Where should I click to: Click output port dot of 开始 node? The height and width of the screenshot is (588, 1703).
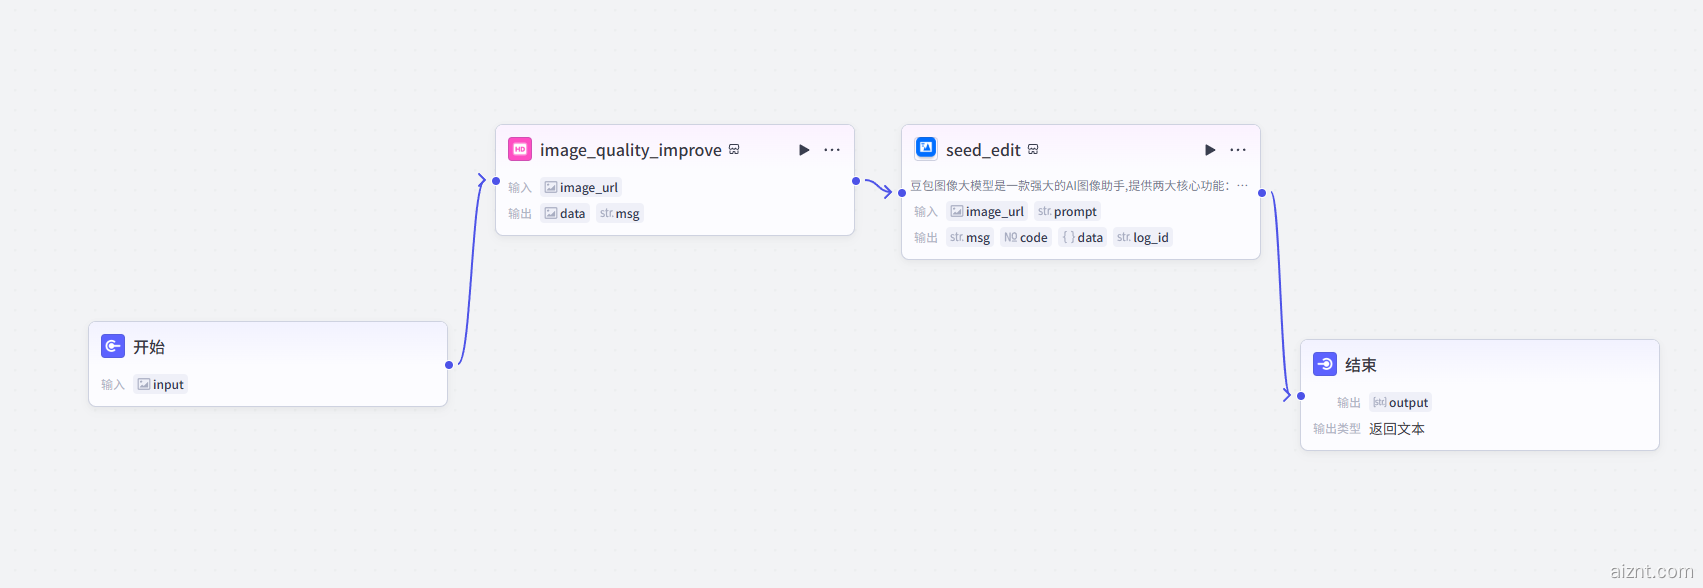click(x=449, y=365)
